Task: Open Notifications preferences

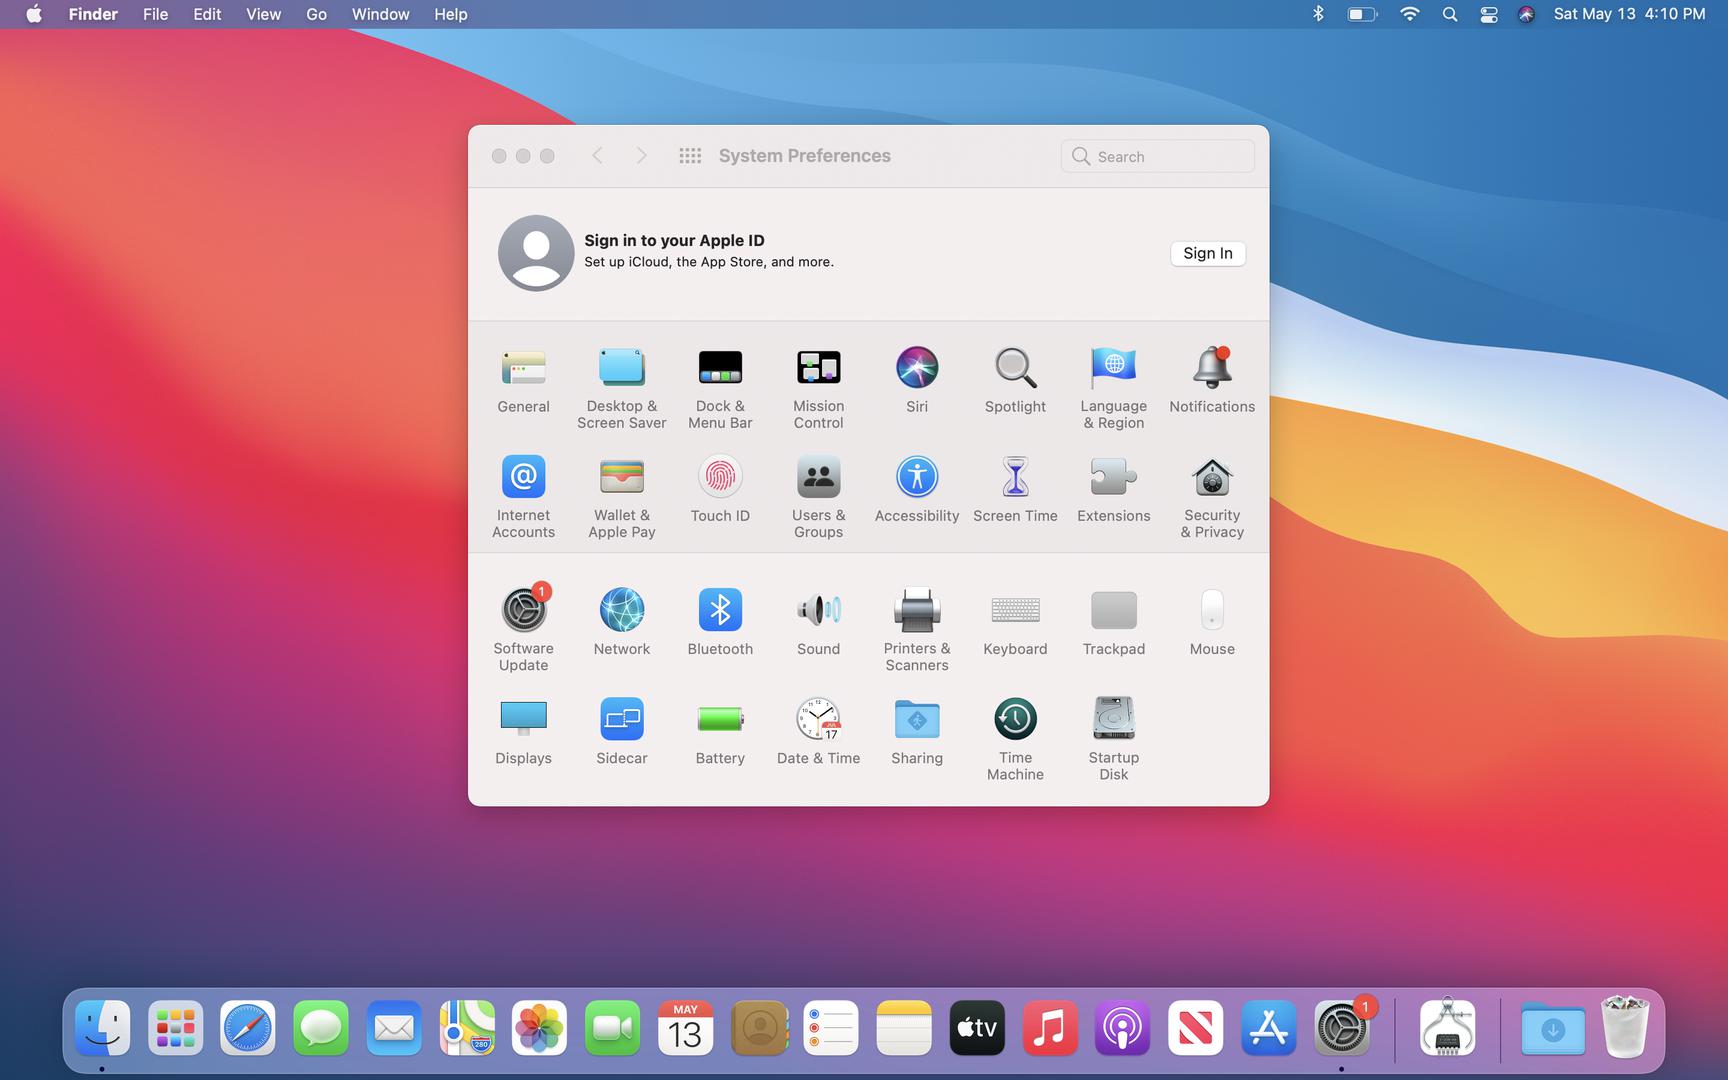Action: 1212,381
